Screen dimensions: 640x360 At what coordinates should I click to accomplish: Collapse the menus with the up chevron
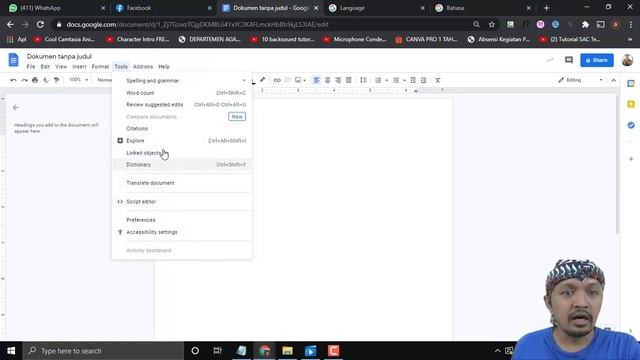(613, 80)
